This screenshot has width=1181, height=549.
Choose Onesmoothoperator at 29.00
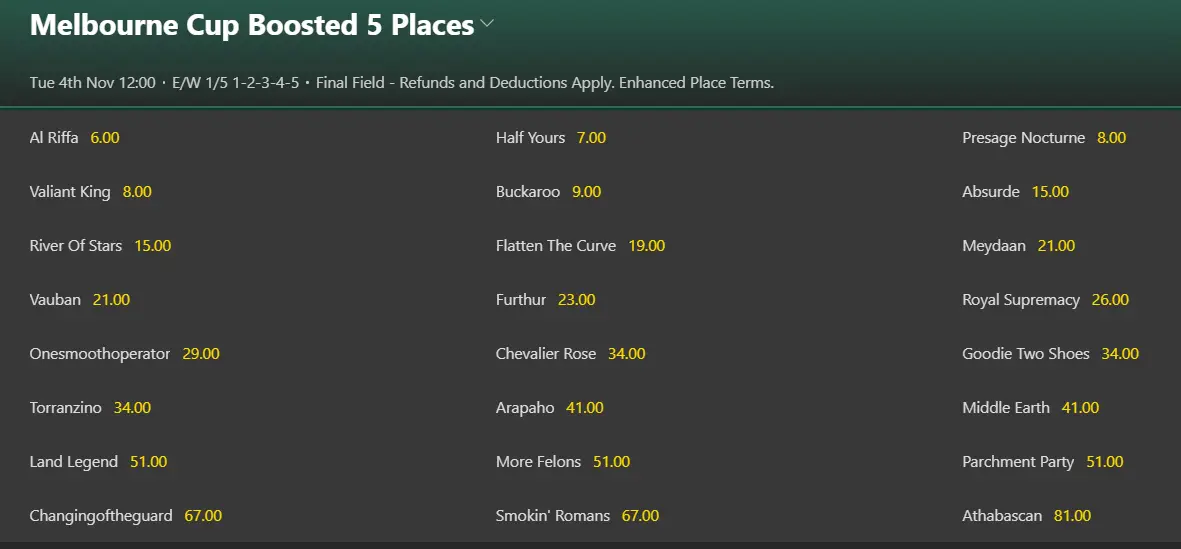[201, 354]
